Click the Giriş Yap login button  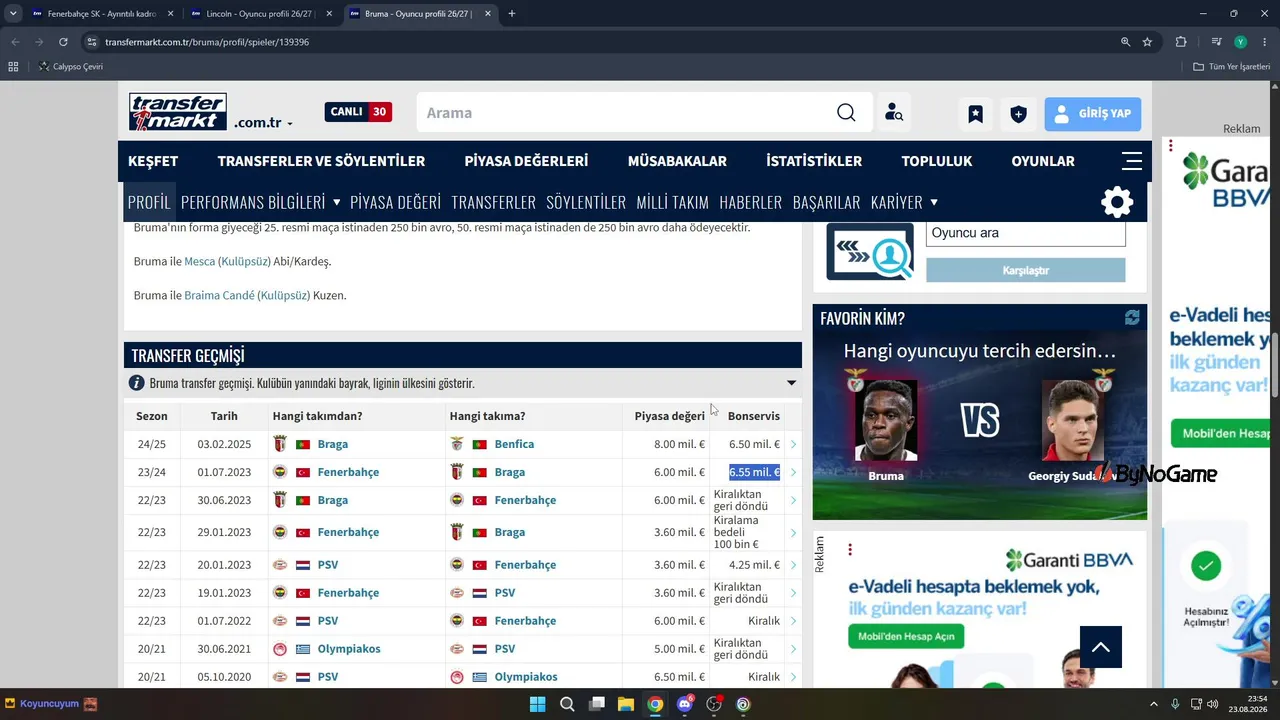1093,114
